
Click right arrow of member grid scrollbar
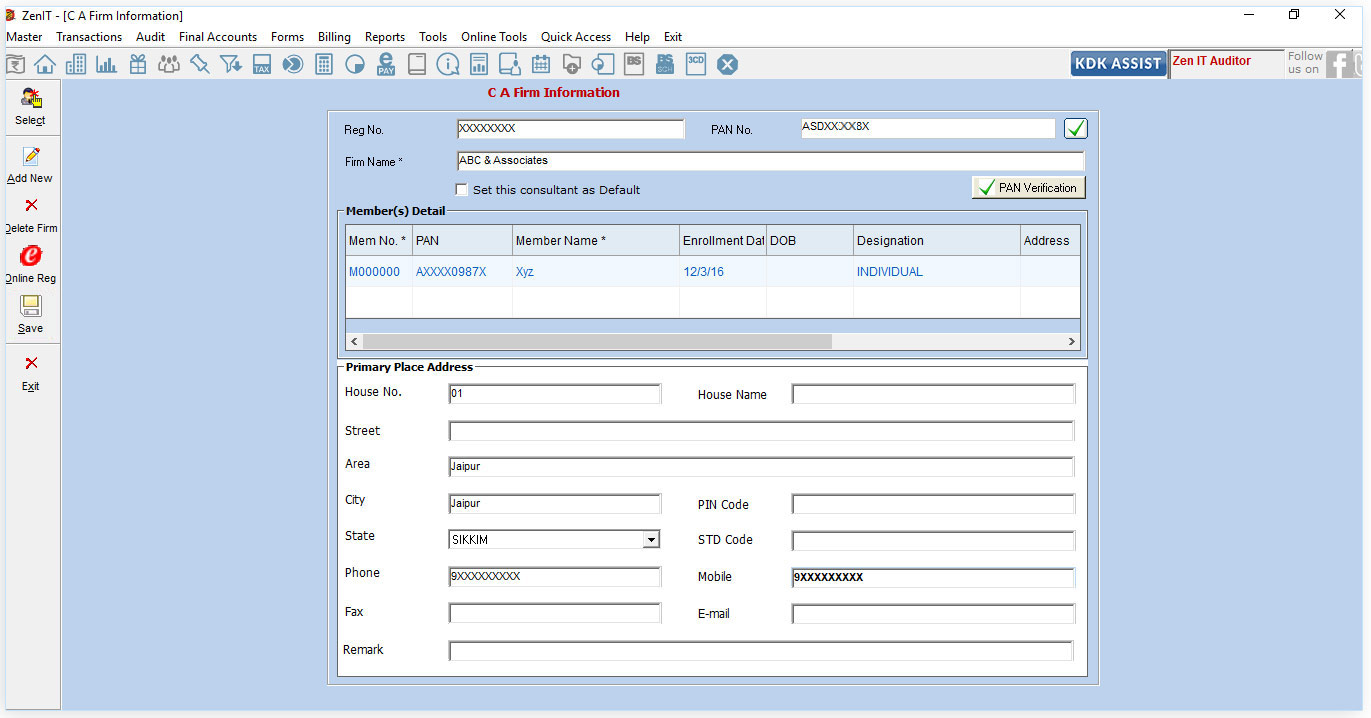tap(1072, 342)
